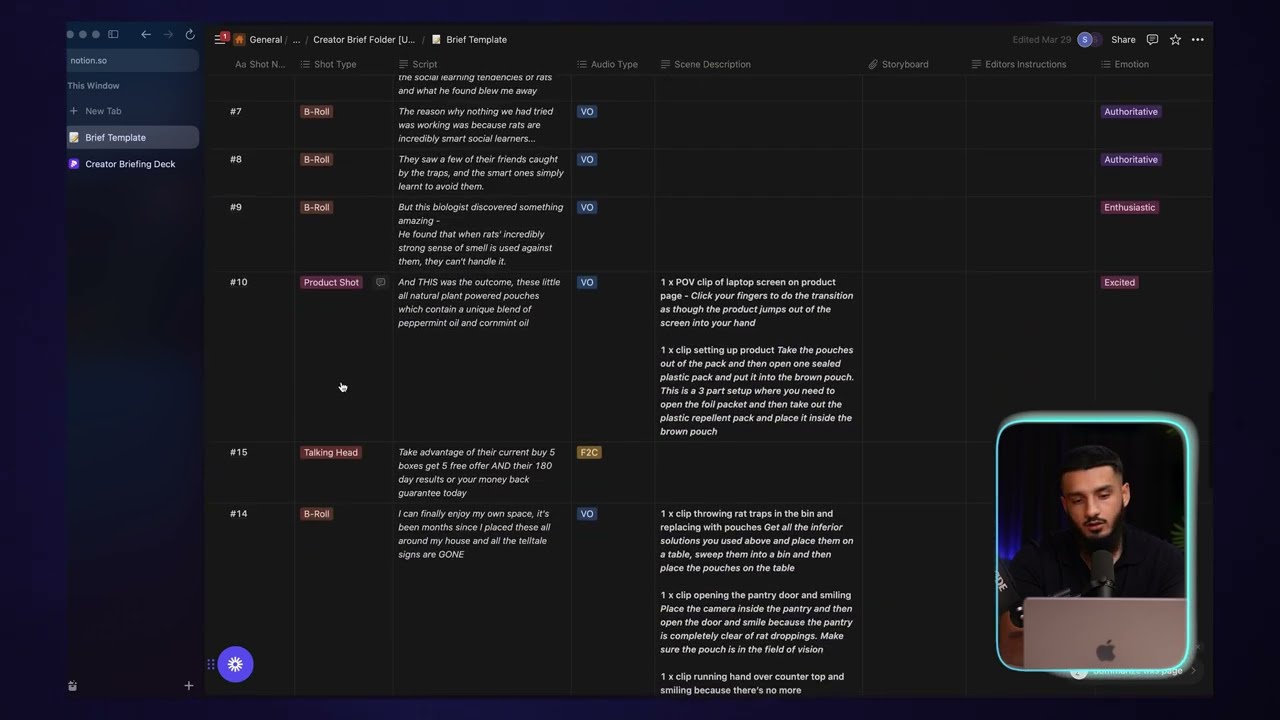
Task: Open the three-dot page options menu
Action: (x=1198, y=40)
